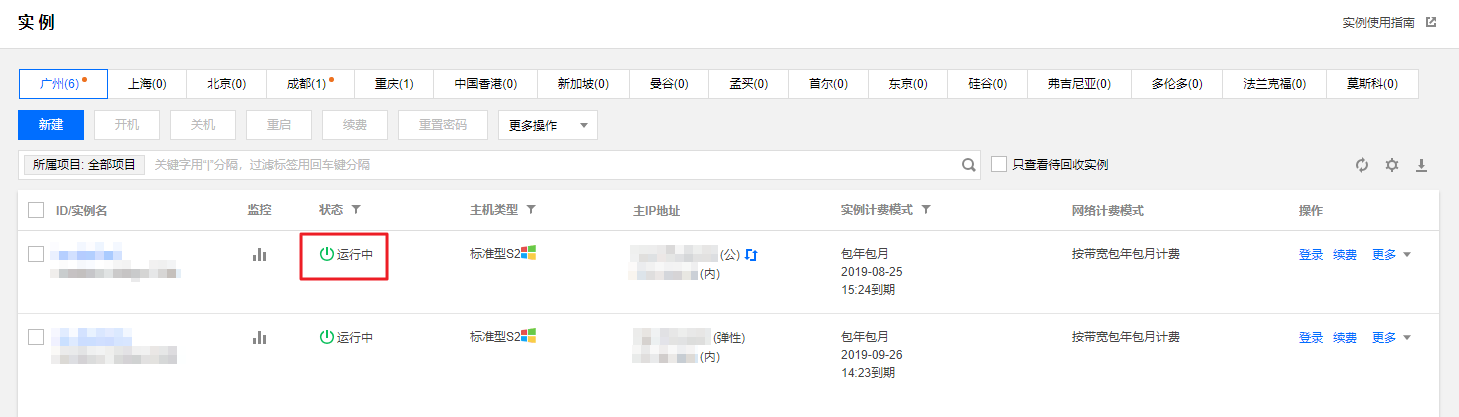The width and height of the screenshot is (1459, 417).
Task: Click the 主机类型 column filter icon
Action: (x=531, y=210)
